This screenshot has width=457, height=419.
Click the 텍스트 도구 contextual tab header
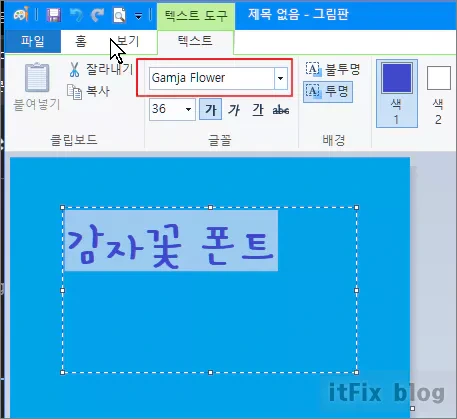coord(196,15)
